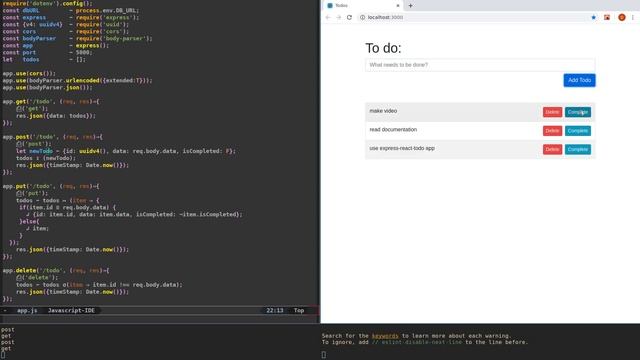Click the localhost address bar
The width and height of the screenshot is (640, 360).
click(473, 17)
